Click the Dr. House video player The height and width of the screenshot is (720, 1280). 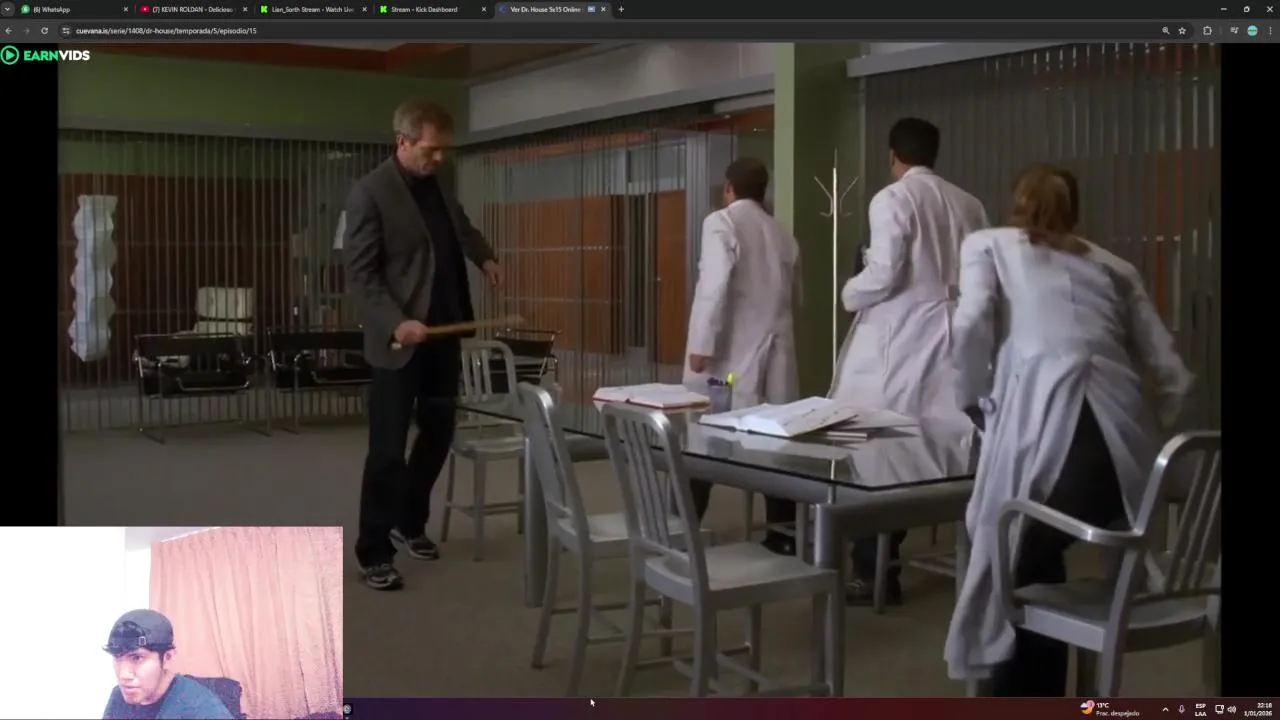(639, 369)
